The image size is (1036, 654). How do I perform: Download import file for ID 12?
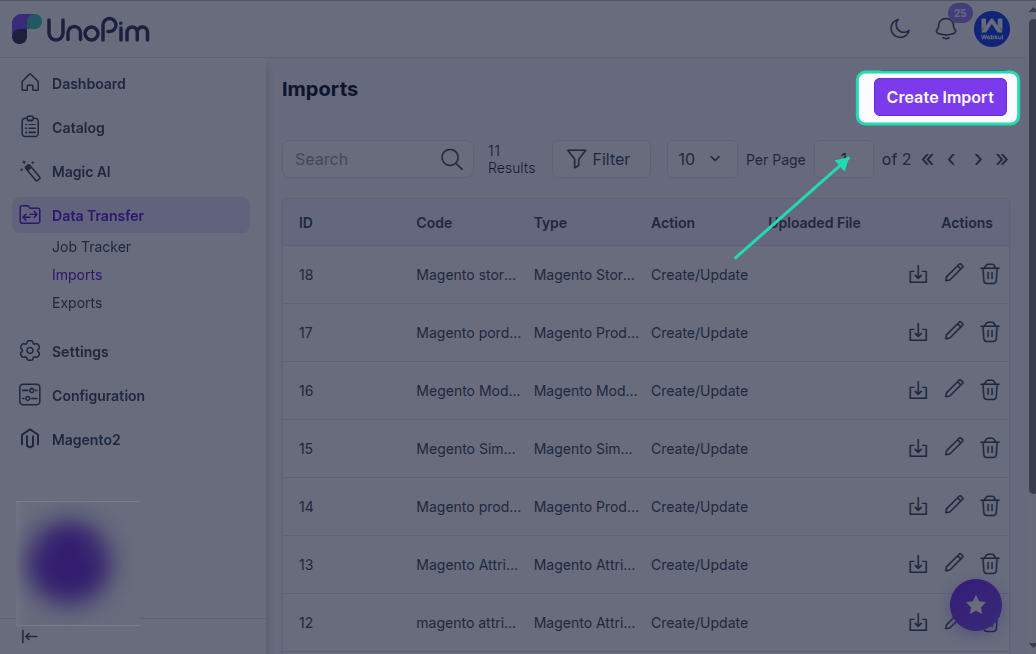pyautogui.click(x=918, y=623)
